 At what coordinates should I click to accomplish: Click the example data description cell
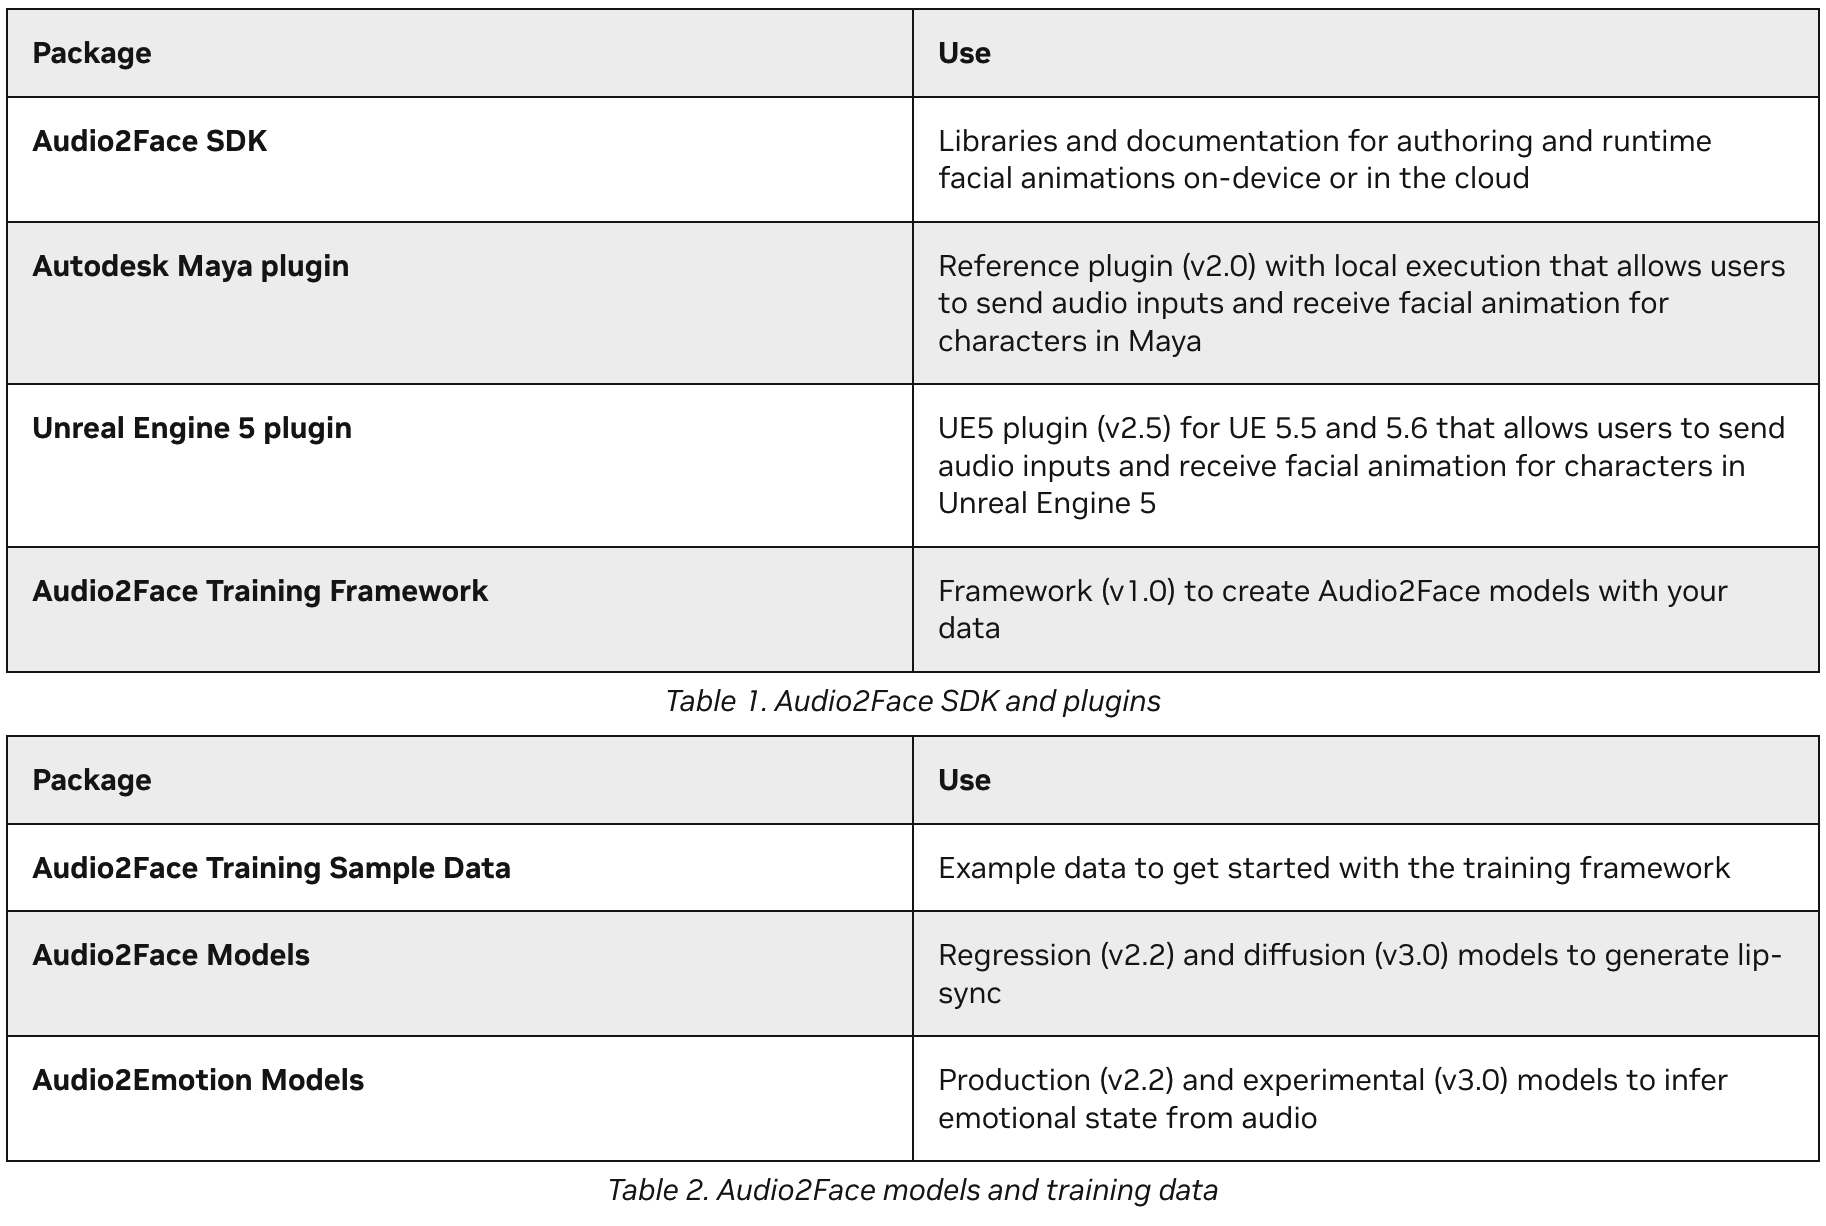1333,868
